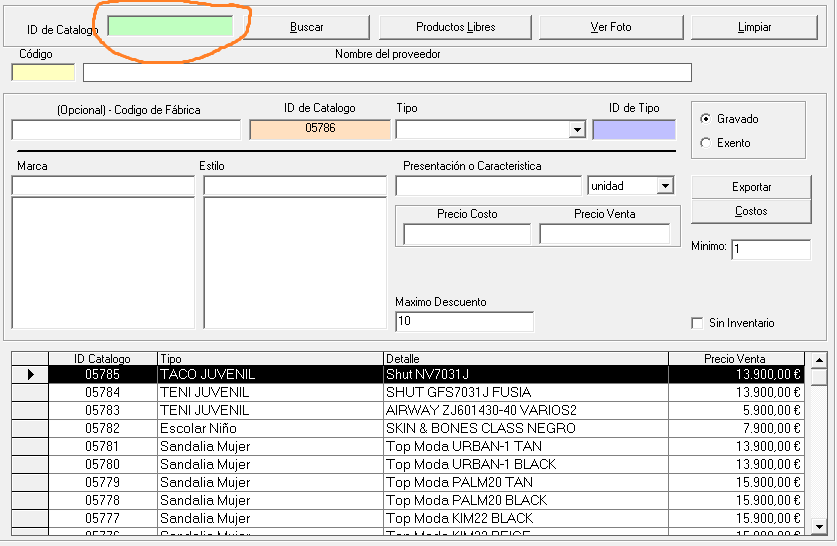Open the unidad dropdown
The height and width of the screenshot is (546, 837).
[665, 186]
